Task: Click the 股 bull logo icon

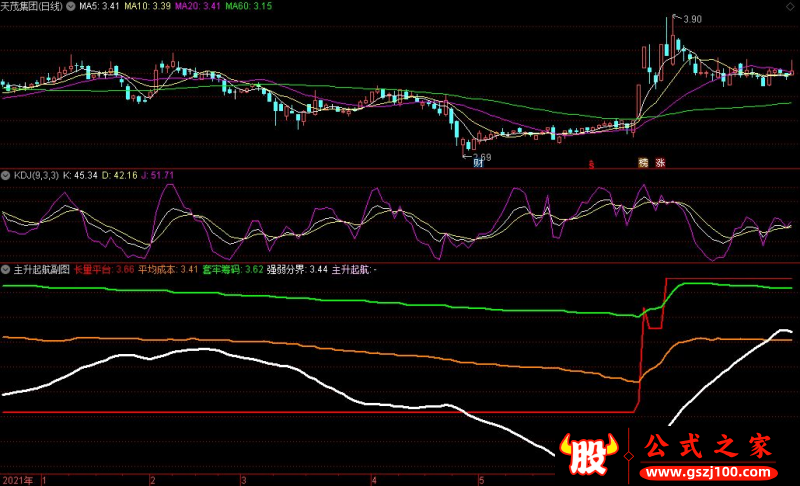Action: tap(588, 454)
